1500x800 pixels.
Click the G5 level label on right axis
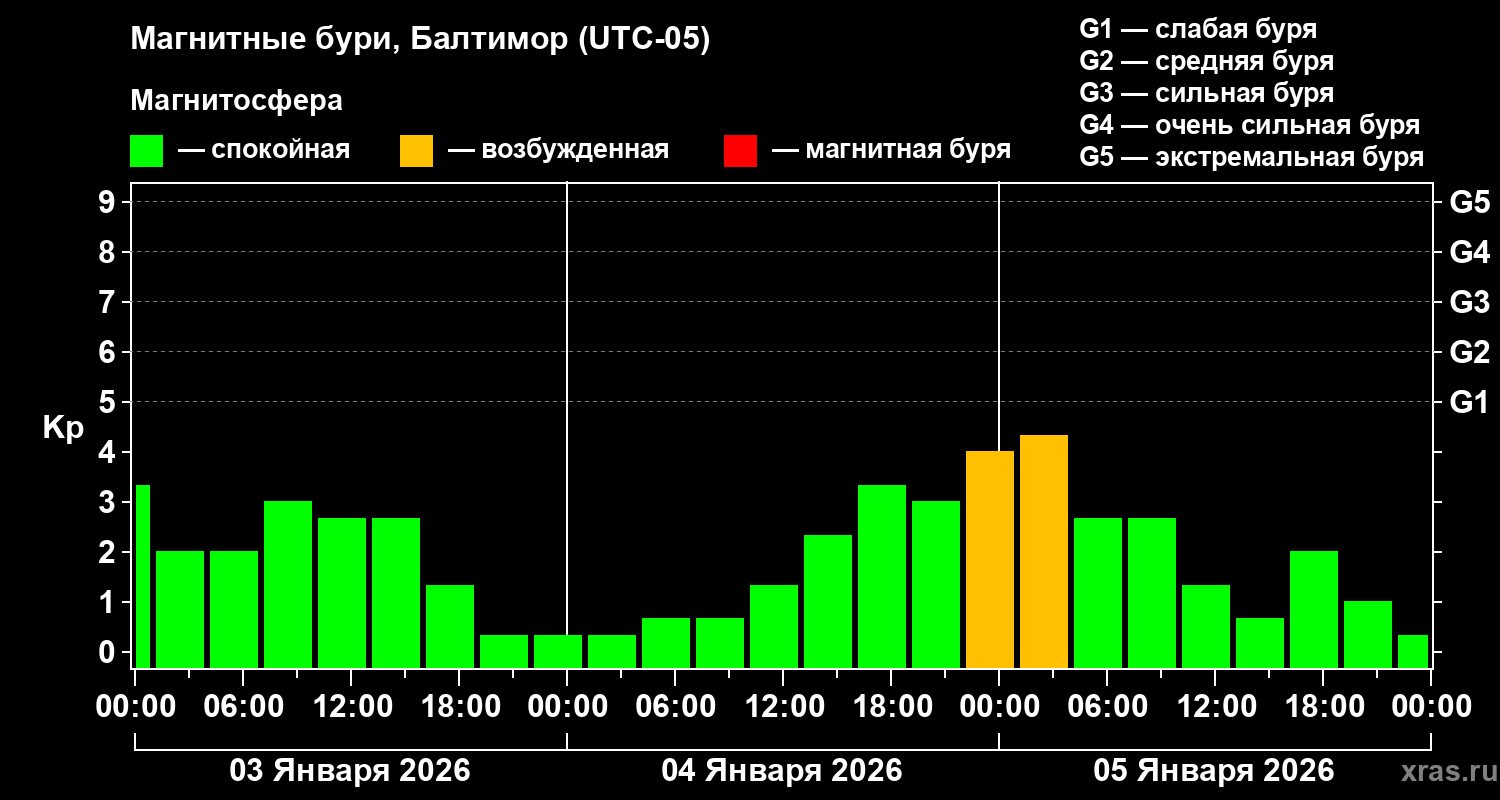[1469, 202]
